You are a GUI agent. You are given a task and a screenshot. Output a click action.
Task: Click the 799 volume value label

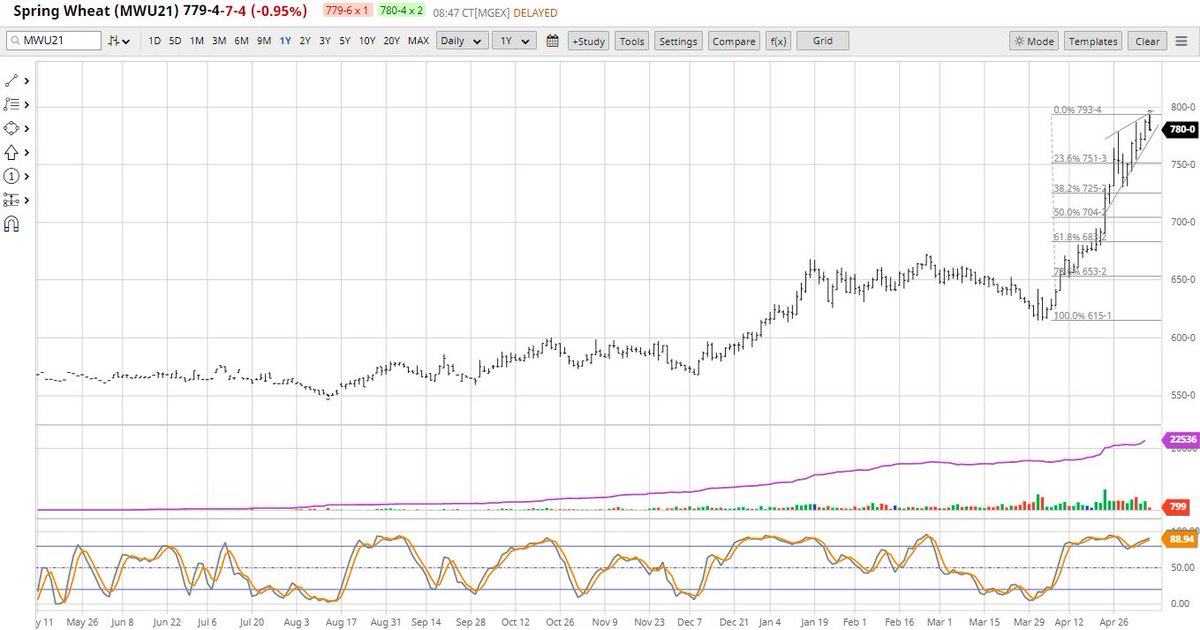coord(1177,509)
